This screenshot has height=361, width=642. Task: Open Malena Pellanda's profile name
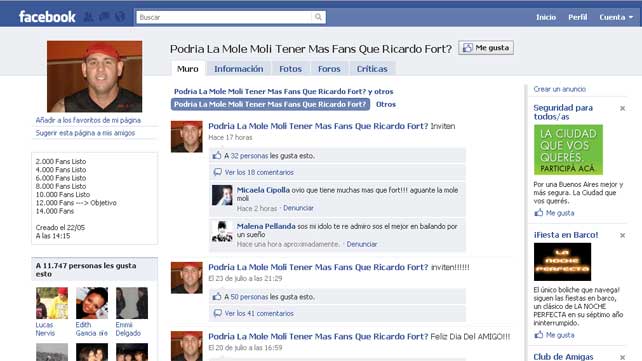tap(266, 226)
